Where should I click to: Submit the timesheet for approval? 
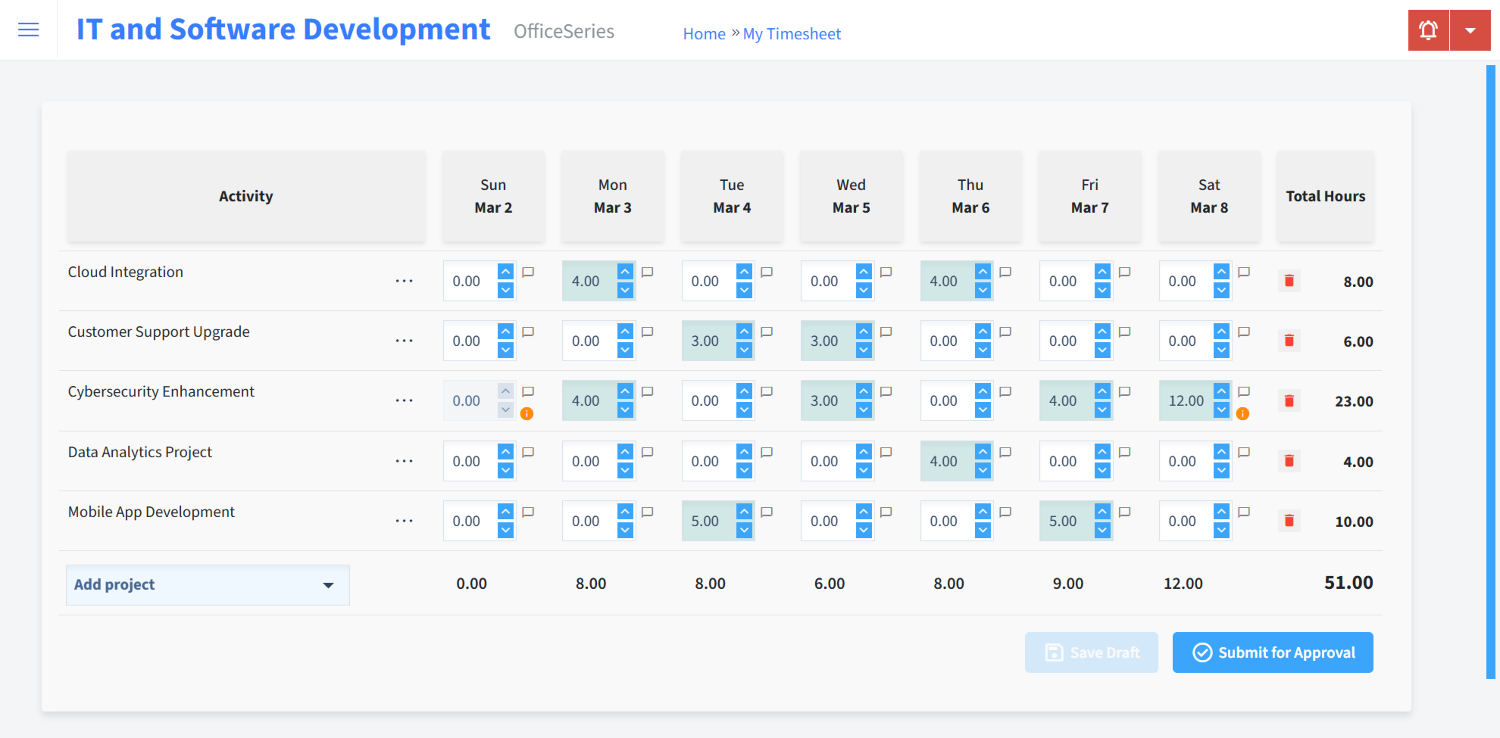tap(1272, 652)
